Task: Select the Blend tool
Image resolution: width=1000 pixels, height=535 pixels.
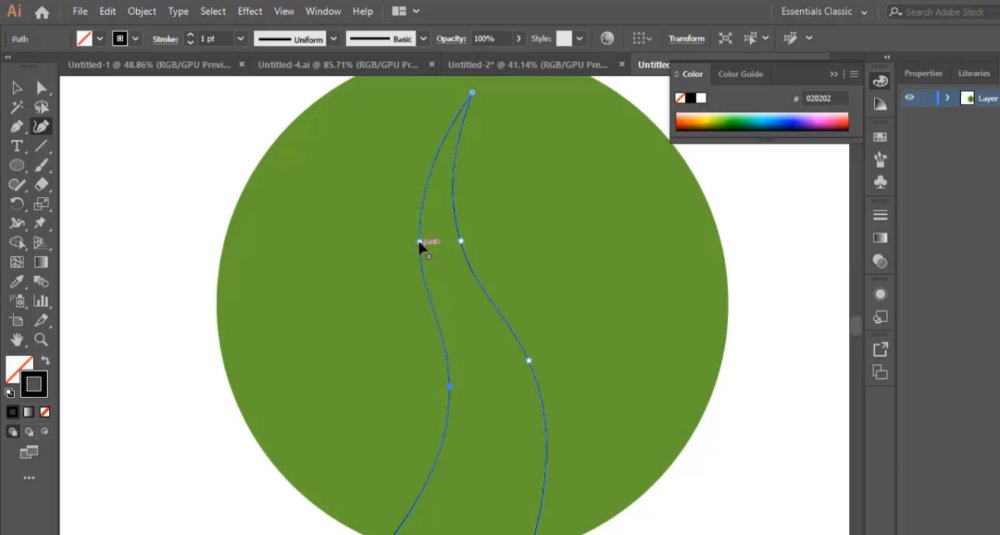Action: (x=41, y=281)
